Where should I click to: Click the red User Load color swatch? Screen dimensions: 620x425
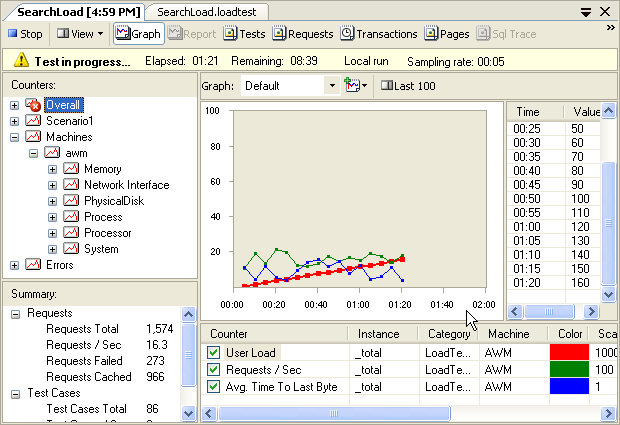(x=568, y=352)
